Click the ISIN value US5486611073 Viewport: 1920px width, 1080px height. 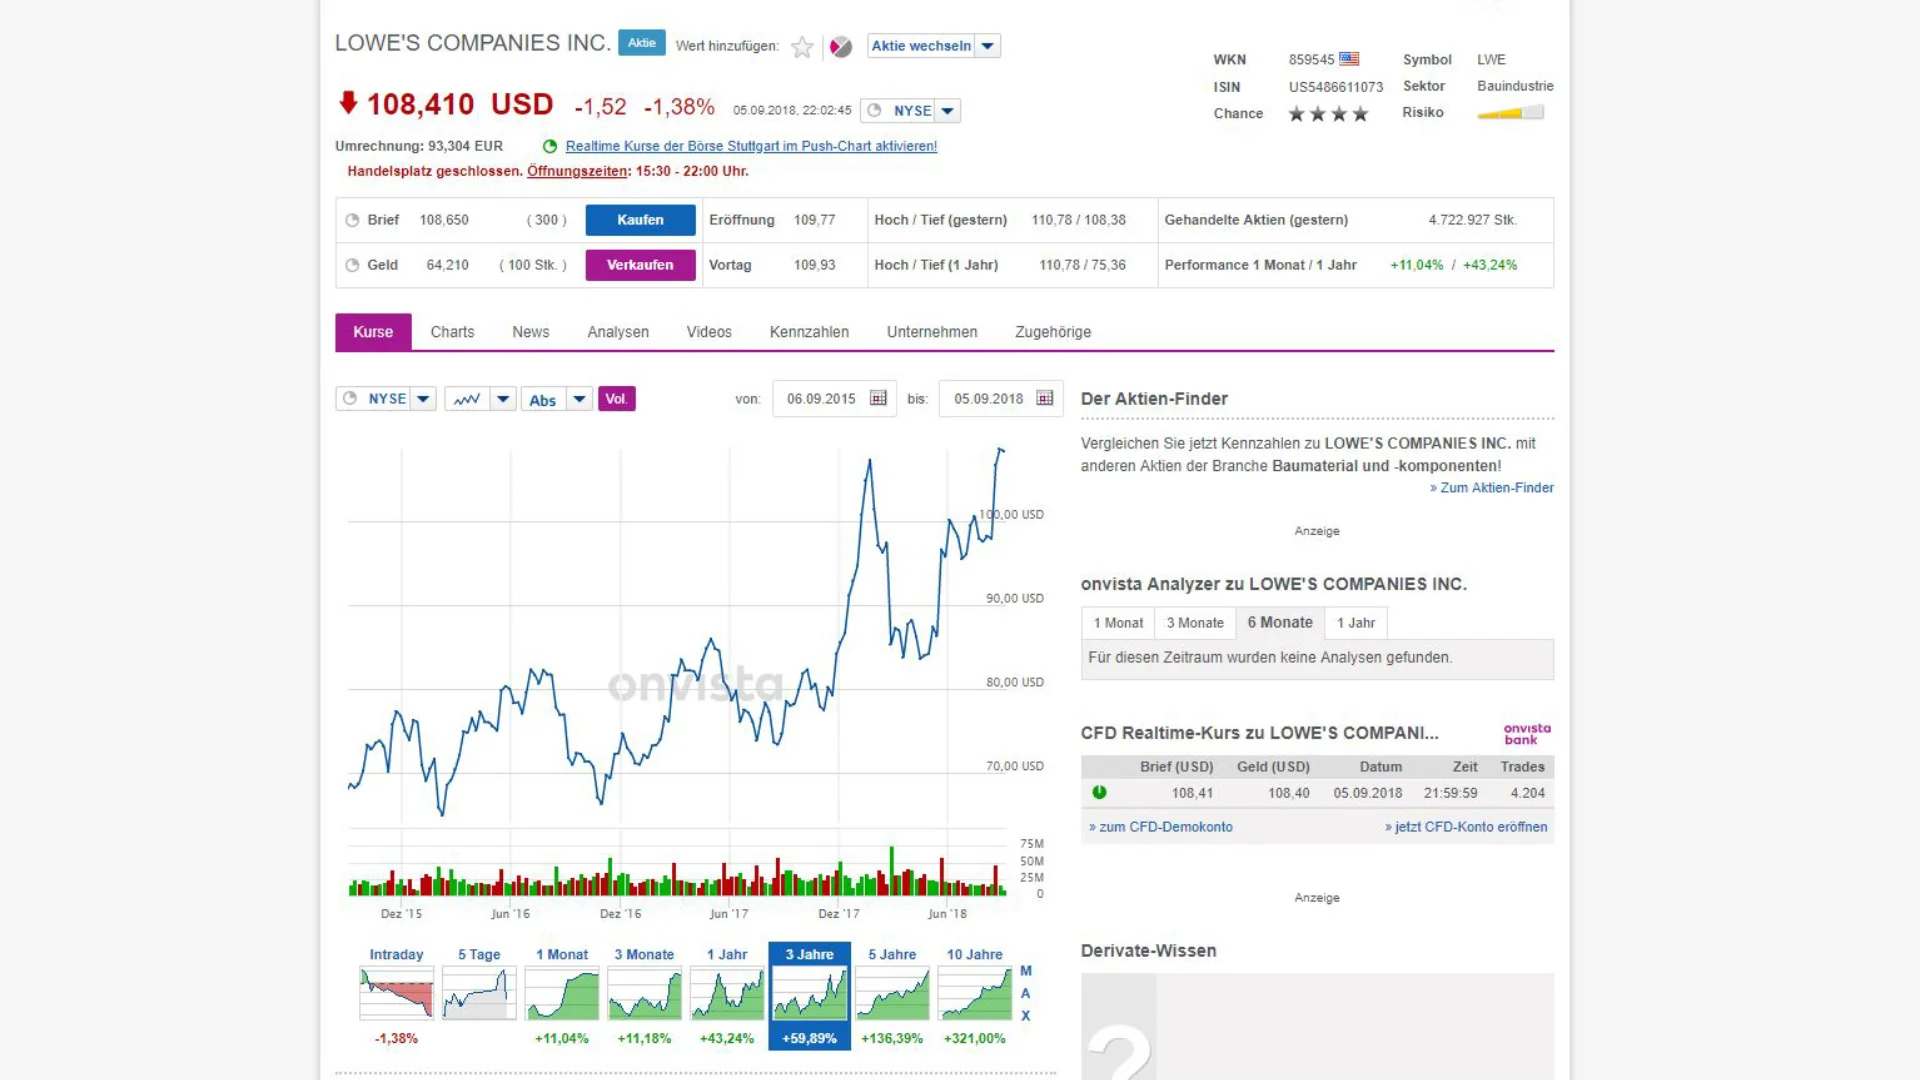pyautogui.click(x=1336, y=87)
